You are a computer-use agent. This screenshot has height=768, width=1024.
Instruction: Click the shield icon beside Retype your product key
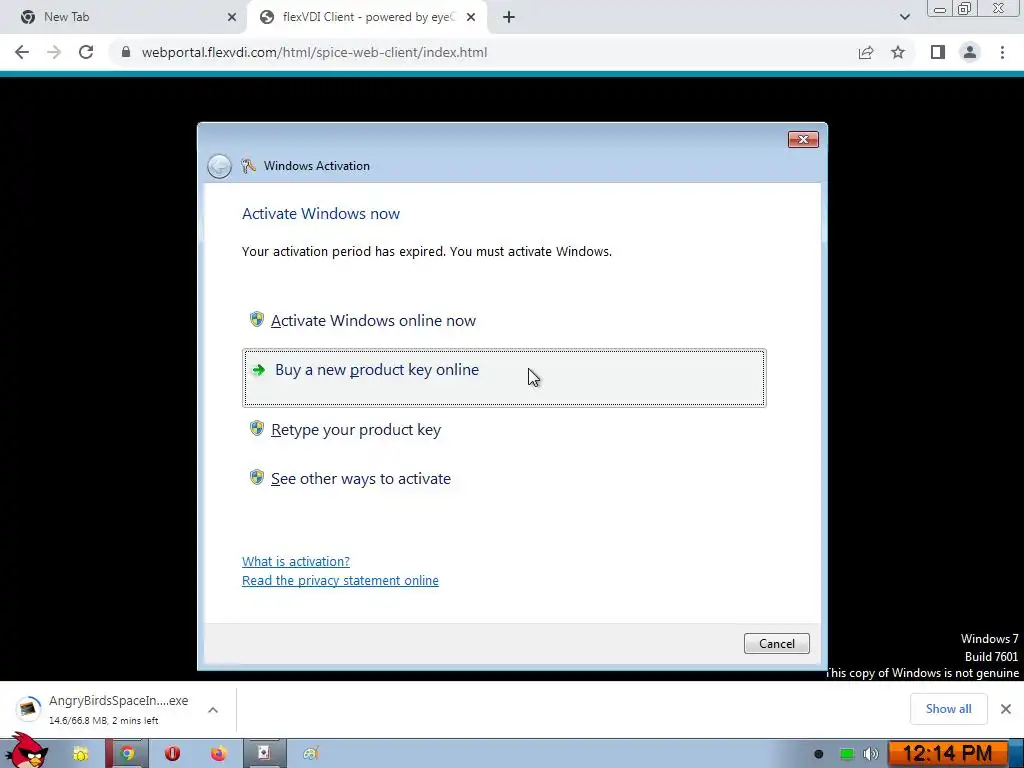pyautogui.click(x=257, y=428)
